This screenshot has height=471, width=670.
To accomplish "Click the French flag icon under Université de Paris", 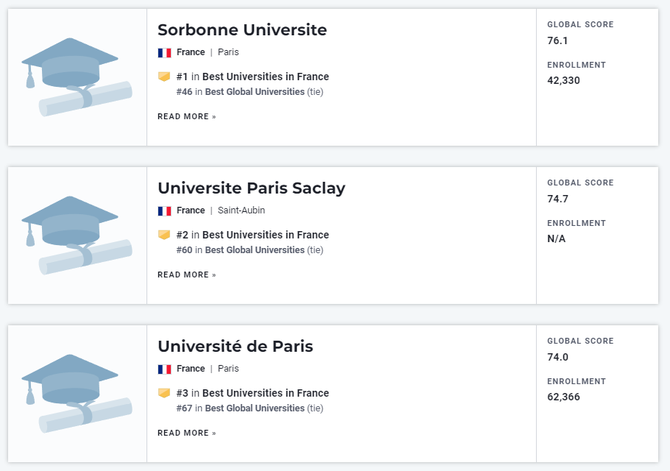I will (x=165, y=369).
